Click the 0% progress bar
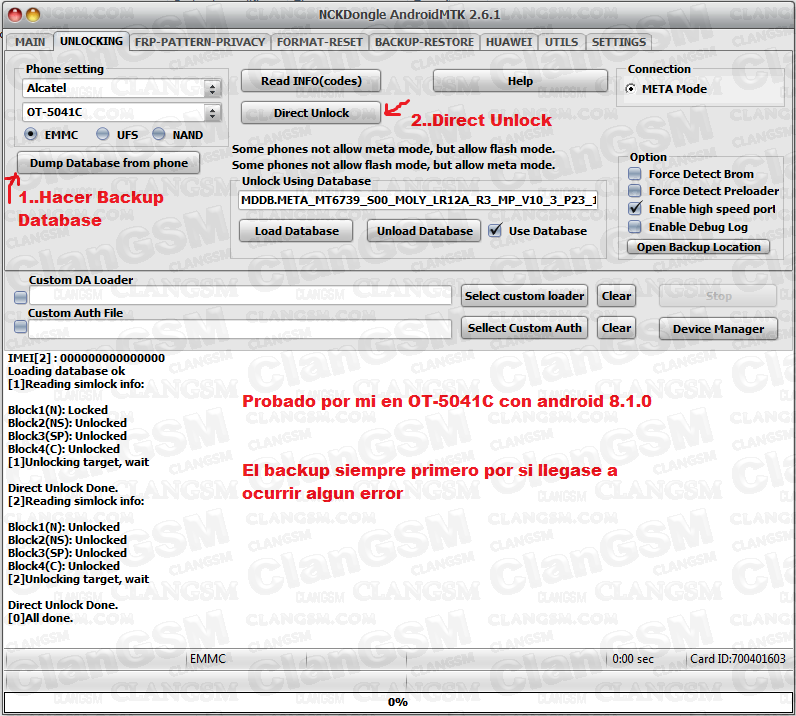The height and width of the screenshot is (716, 796). pyautogui.click(x=398, y=702)
